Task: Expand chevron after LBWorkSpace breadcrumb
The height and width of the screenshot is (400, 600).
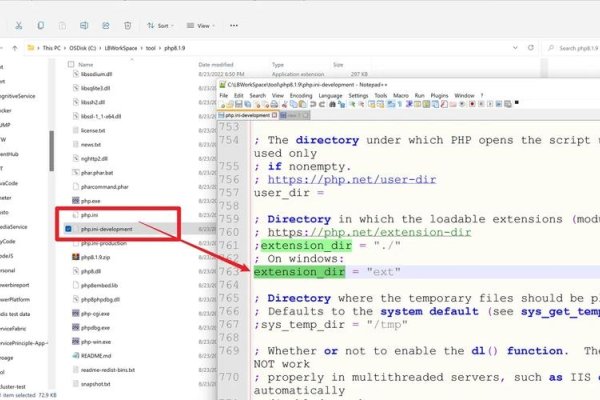Action: [x=142, y=48]
